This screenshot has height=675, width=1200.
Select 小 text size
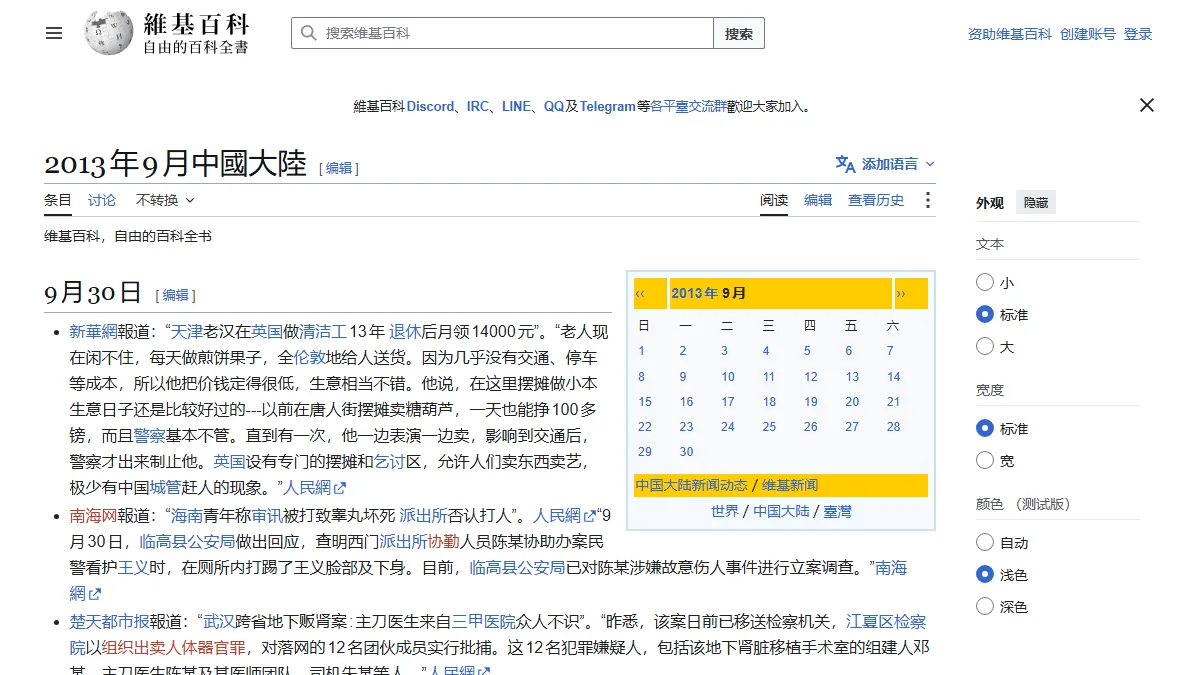click(x=985, y=283)
